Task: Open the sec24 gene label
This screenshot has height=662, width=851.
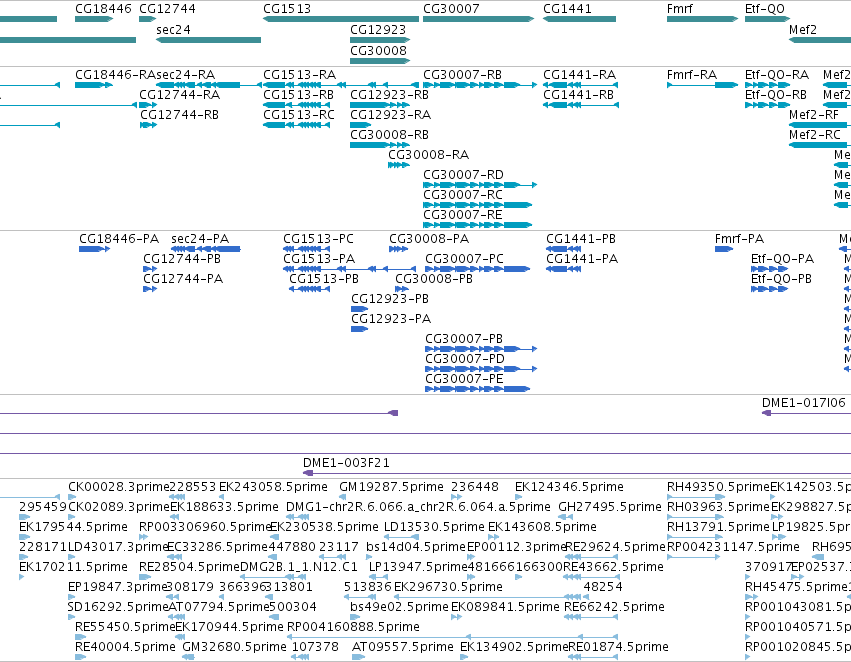Action: 173,30
